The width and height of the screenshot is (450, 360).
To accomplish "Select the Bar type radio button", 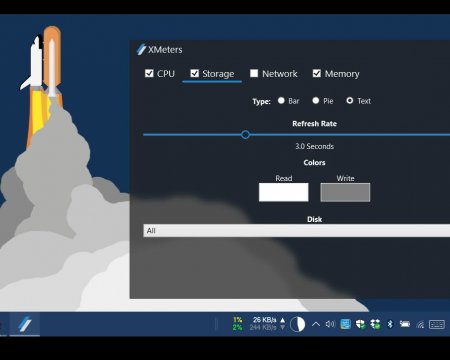I will coord(281,100).
